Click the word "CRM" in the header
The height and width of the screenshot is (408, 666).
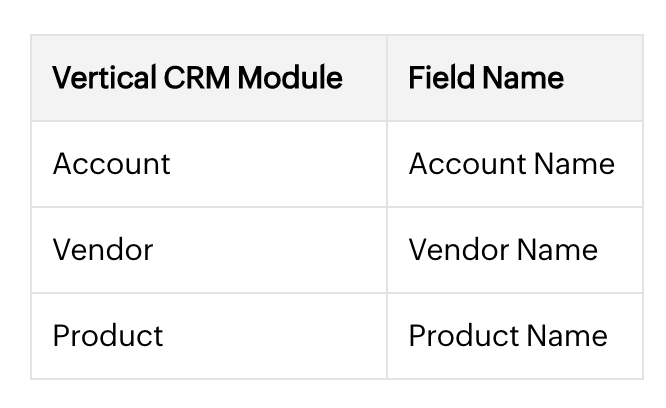[x=185, y=79]
